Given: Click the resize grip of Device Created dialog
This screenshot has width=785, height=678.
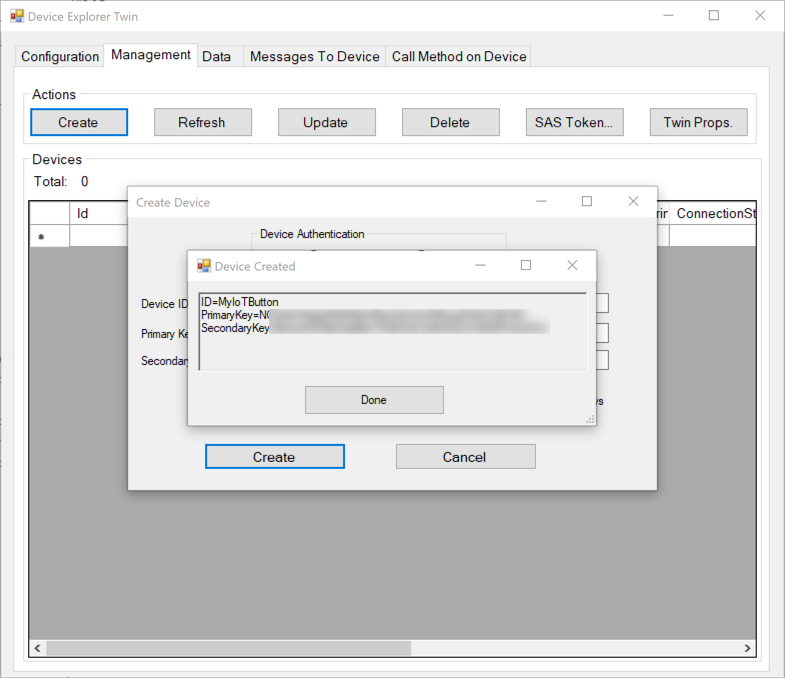Looking at the screenshot, I should [590, 420].
